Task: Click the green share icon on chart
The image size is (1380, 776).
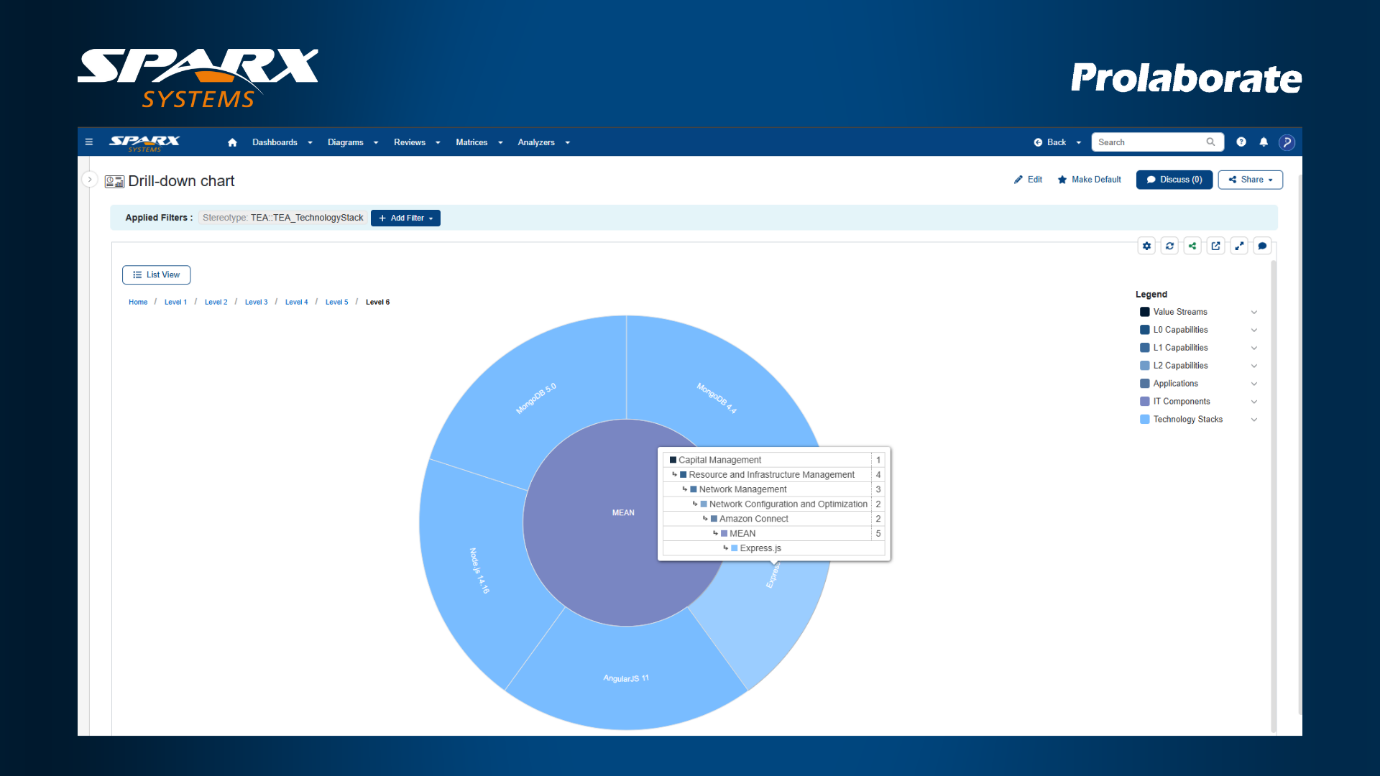Action: tap(1193, 246)
